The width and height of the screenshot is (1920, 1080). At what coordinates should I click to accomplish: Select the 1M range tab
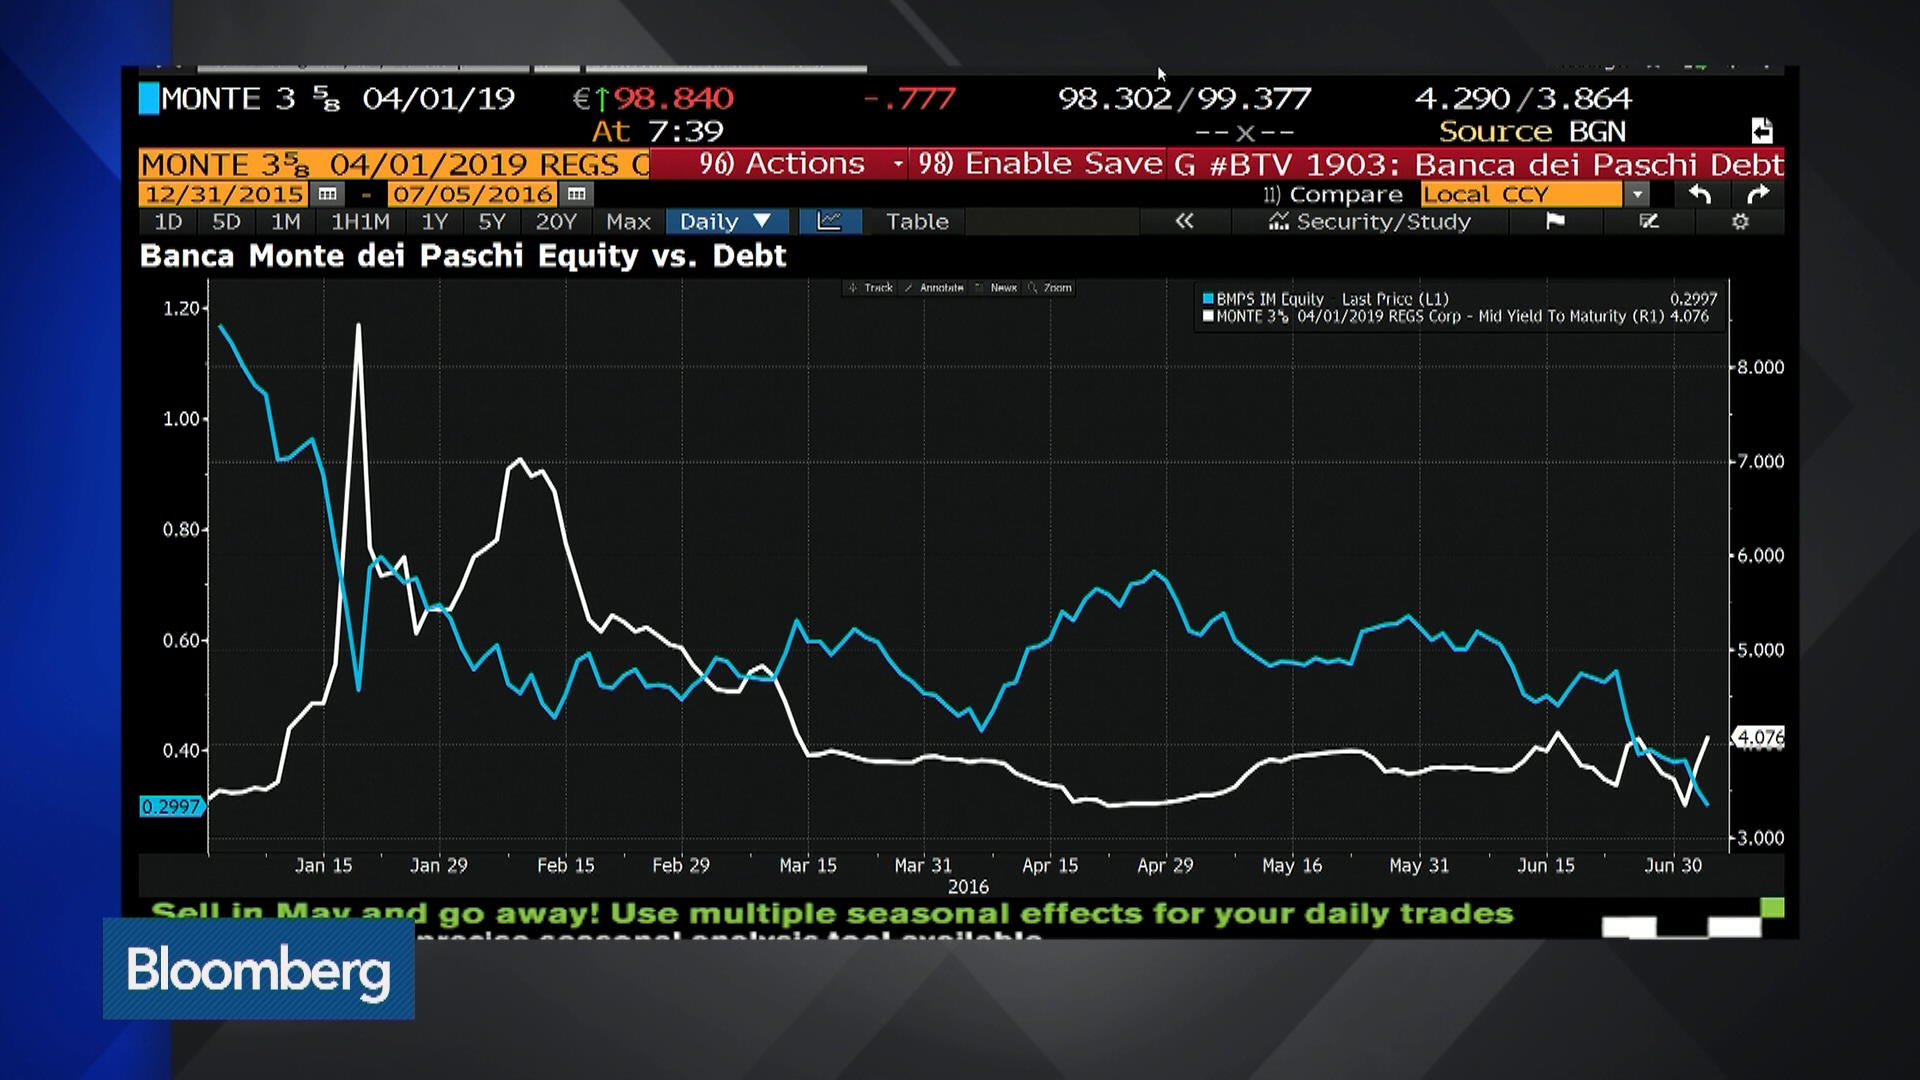(x=286, y=221)
